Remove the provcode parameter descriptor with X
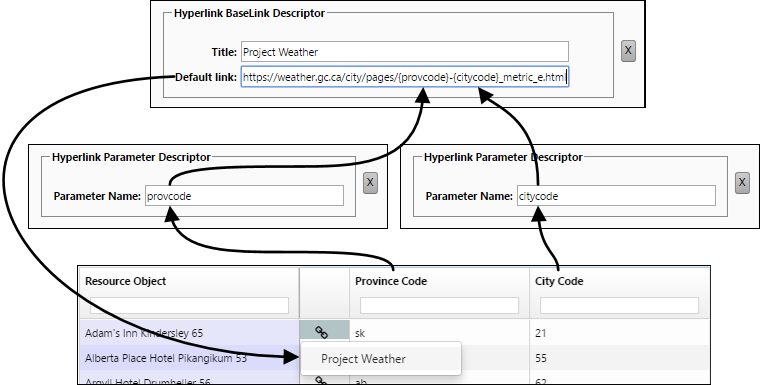The height and width of the screenshot is (385, 760). [370, 183]
